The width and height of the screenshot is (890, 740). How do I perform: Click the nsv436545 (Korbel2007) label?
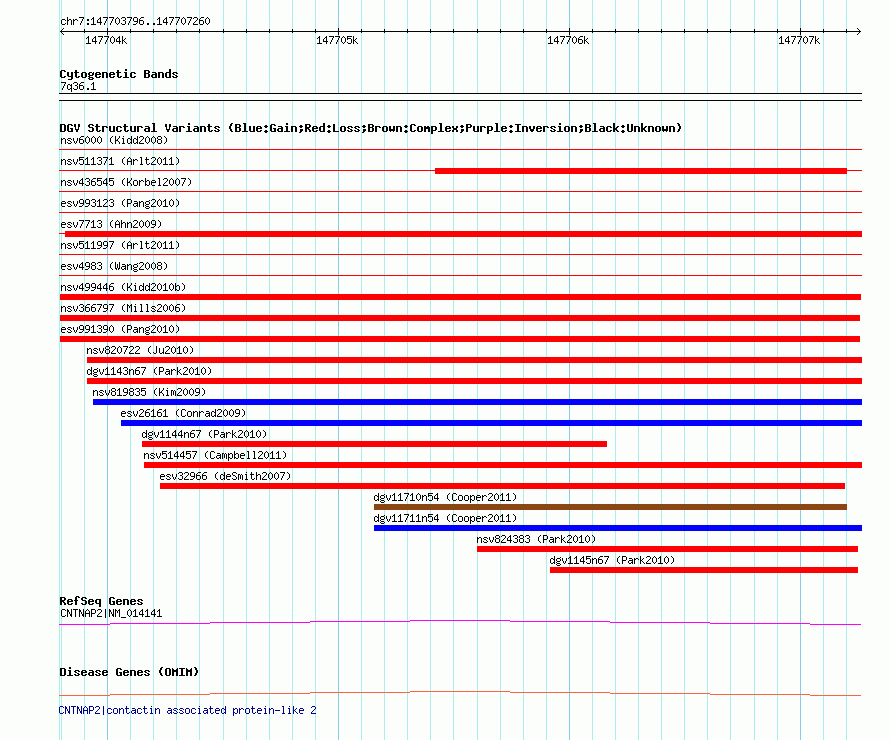click(x=126, y=182)
